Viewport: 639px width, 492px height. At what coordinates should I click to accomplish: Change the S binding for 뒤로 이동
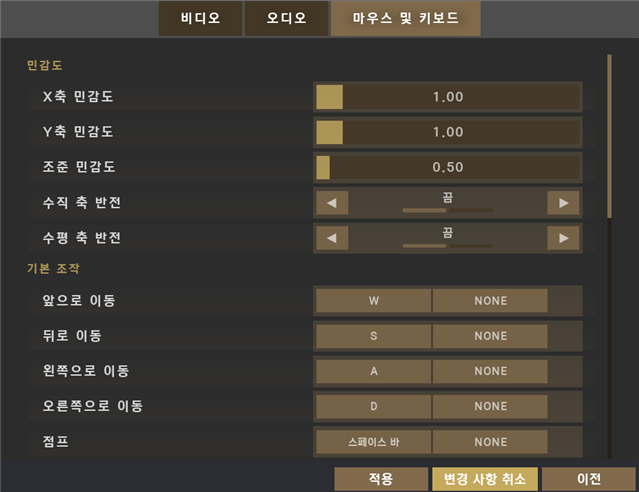tap(373, 336)
